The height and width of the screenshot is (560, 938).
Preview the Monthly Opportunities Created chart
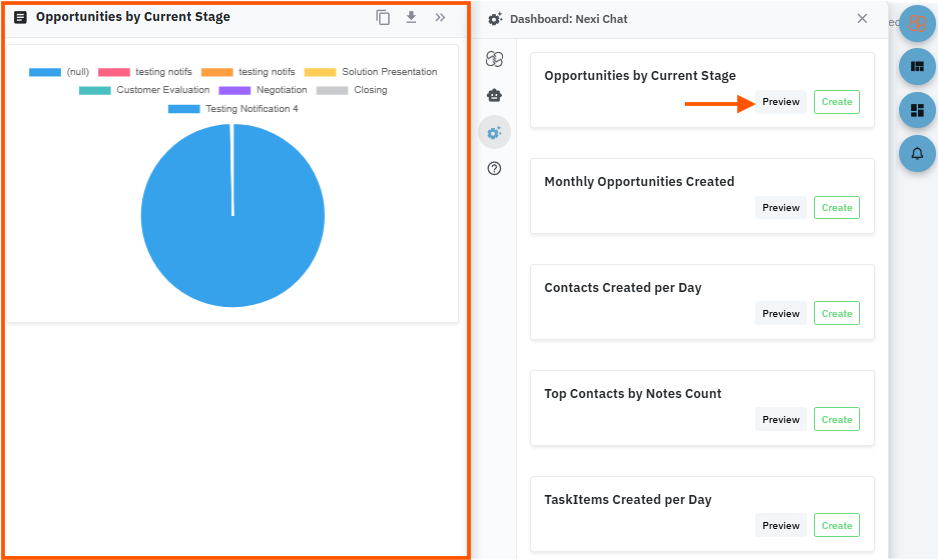point(780,208)
